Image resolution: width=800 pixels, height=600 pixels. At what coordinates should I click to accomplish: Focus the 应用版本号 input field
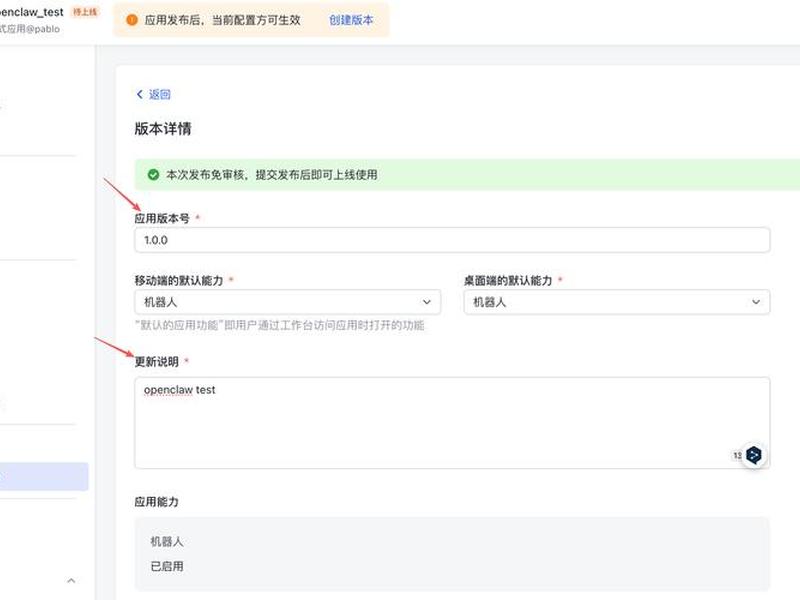click(452, 240)
